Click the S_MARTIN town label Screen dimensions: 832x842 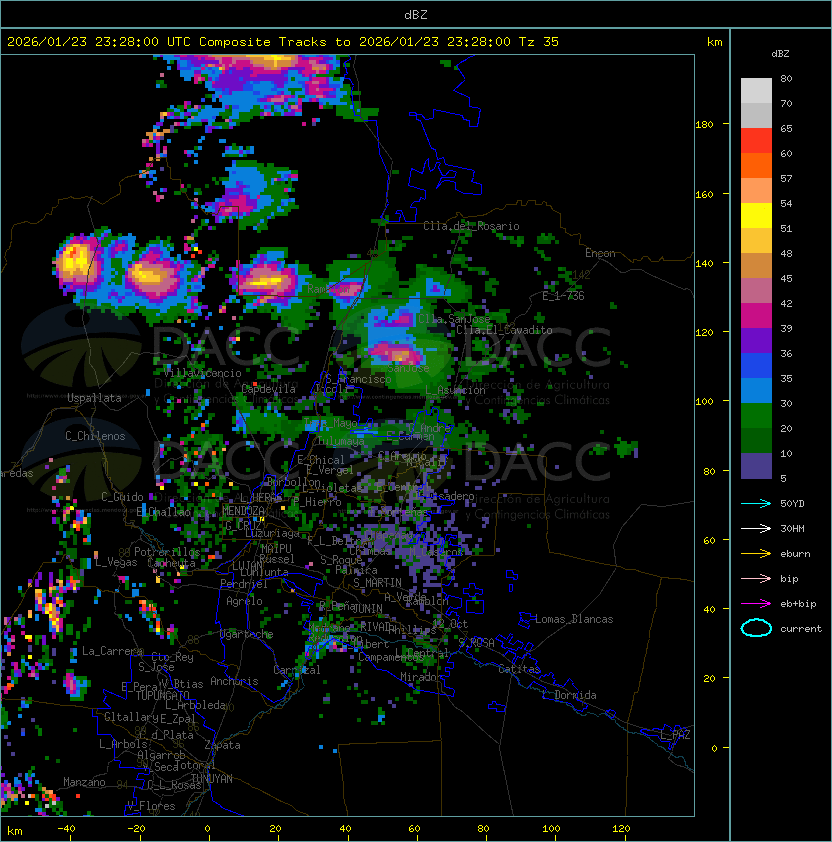point(376,583)
